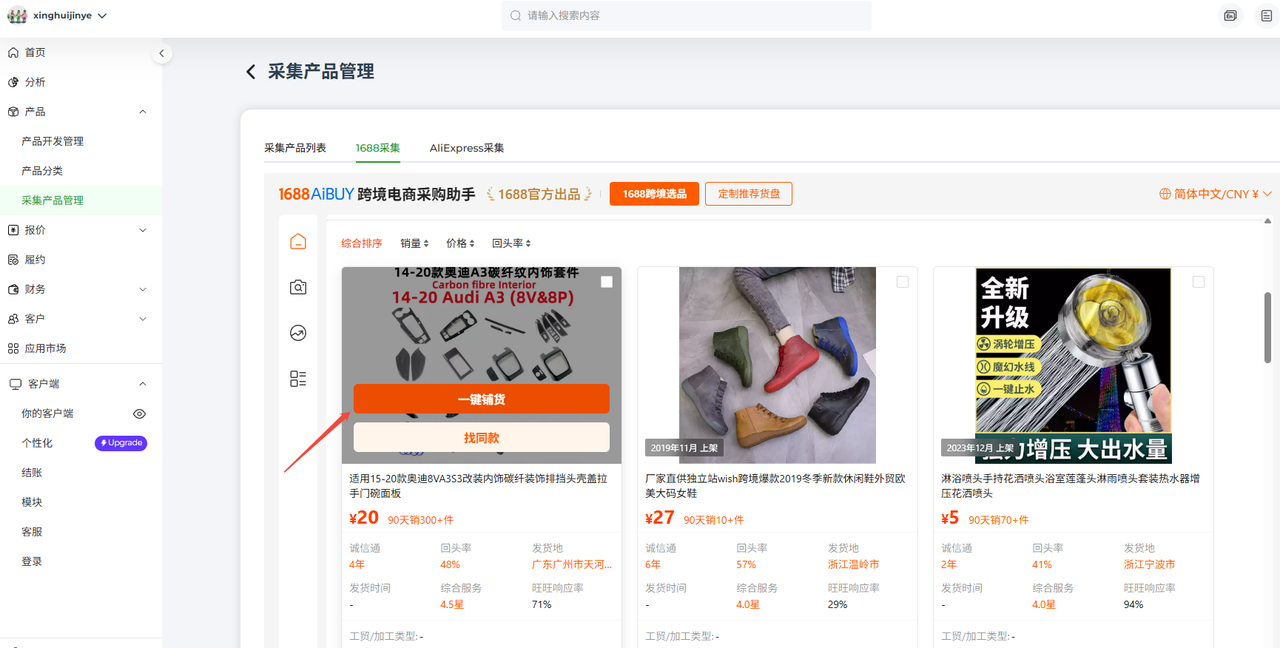Check the women's shoes product checkbox
The image size is (1280, 648).
pos(903,282)
